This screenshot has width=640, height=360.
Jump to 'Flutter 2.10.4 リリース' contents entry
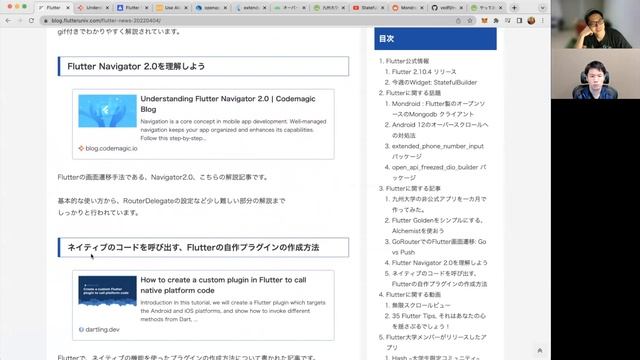424,72
